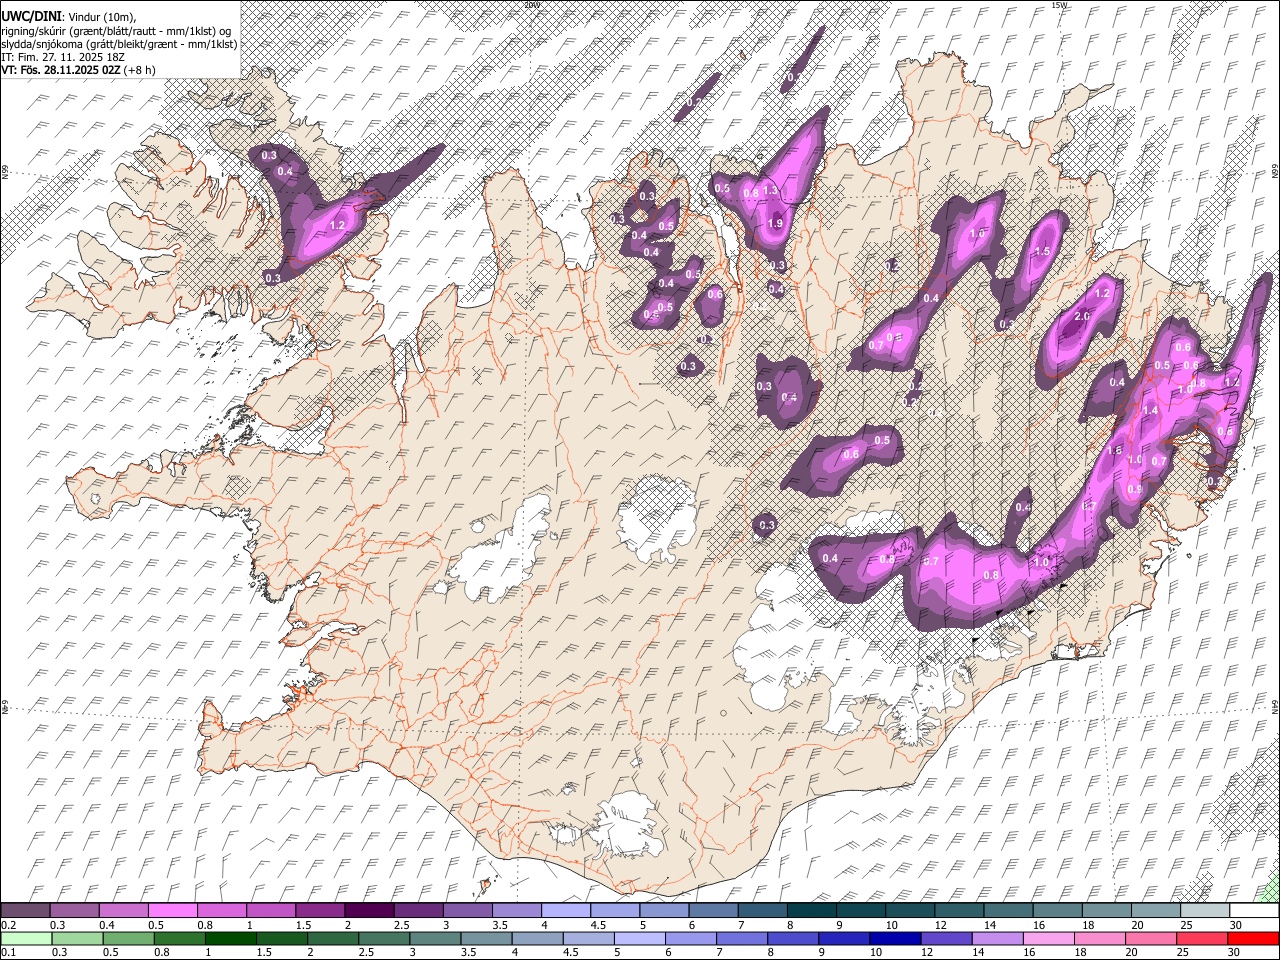Image resolution: width=1280 pixels, height=960 pixels.
Task: Click the bright red bottom-row swatch after 30
Action: coord(1253,939)
